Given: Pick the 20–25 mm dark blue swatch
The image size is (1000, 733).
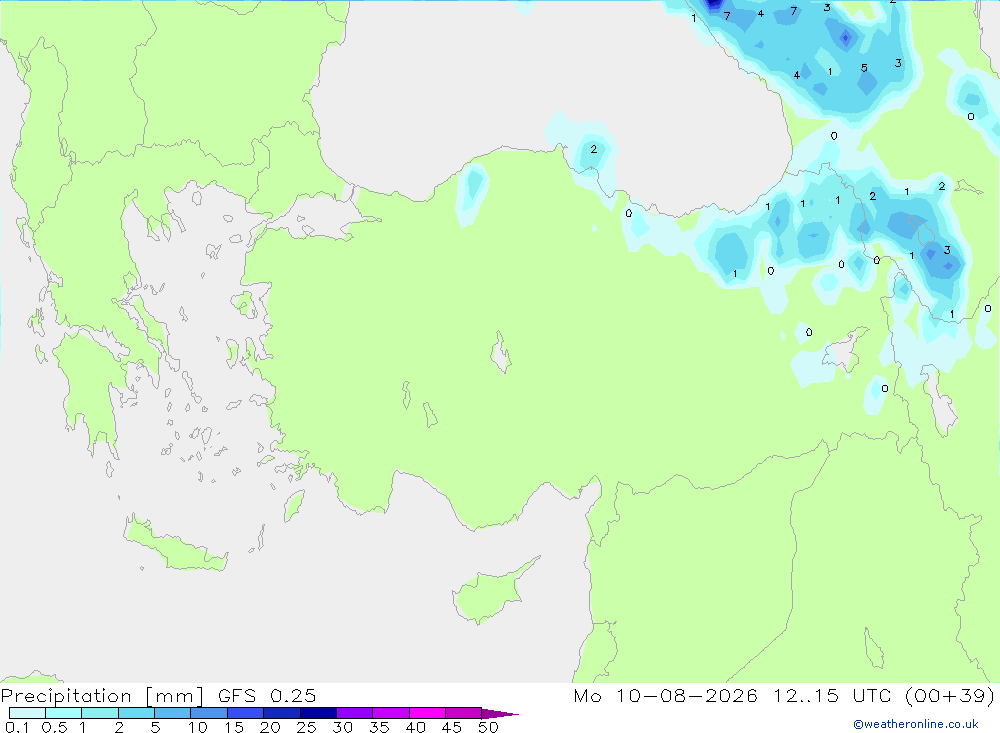Looking at the screenshot, I should tap(282, 713).
